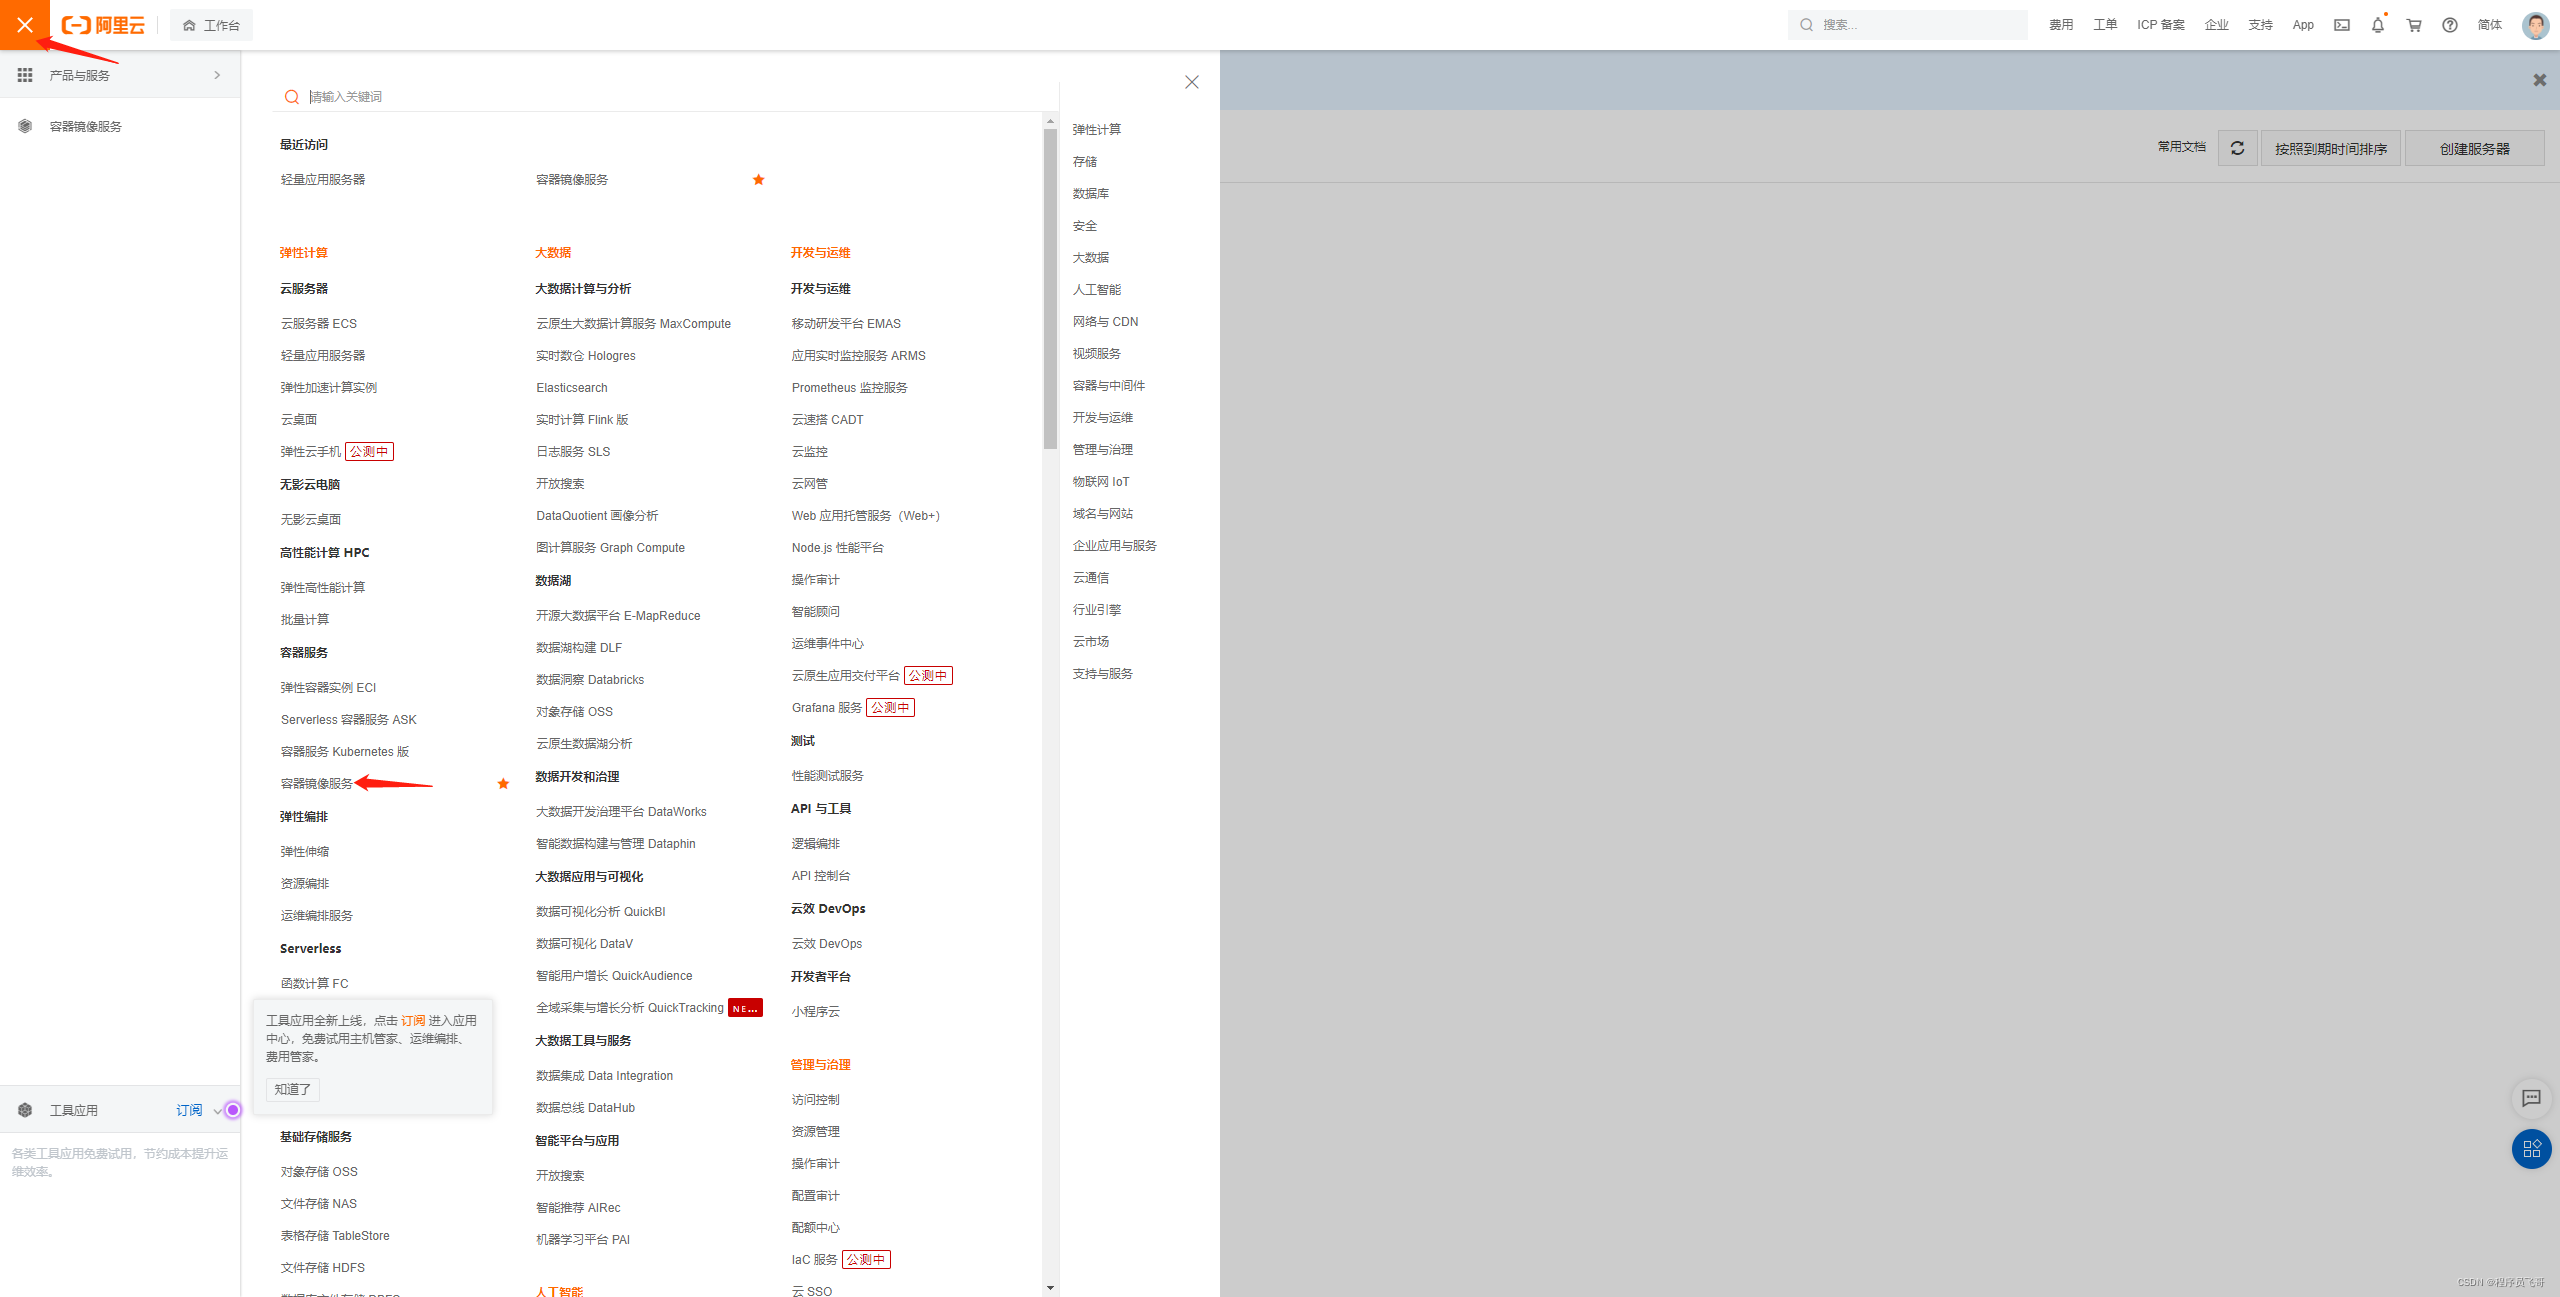Dismiss the tooltip with 知道了 button
Viewport: 2560px width, 1297px height.
coord(293,1090)
